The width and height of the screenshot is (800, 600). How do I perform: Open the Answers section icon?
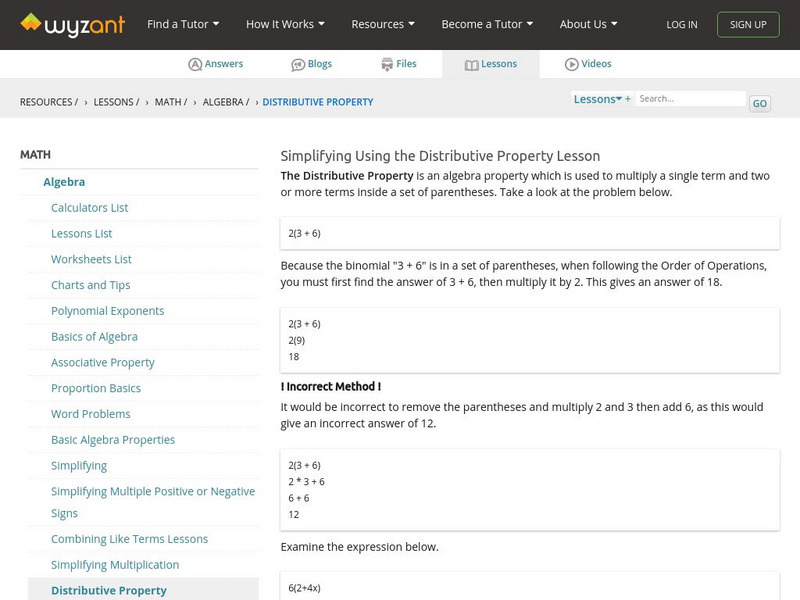[195, 64]
